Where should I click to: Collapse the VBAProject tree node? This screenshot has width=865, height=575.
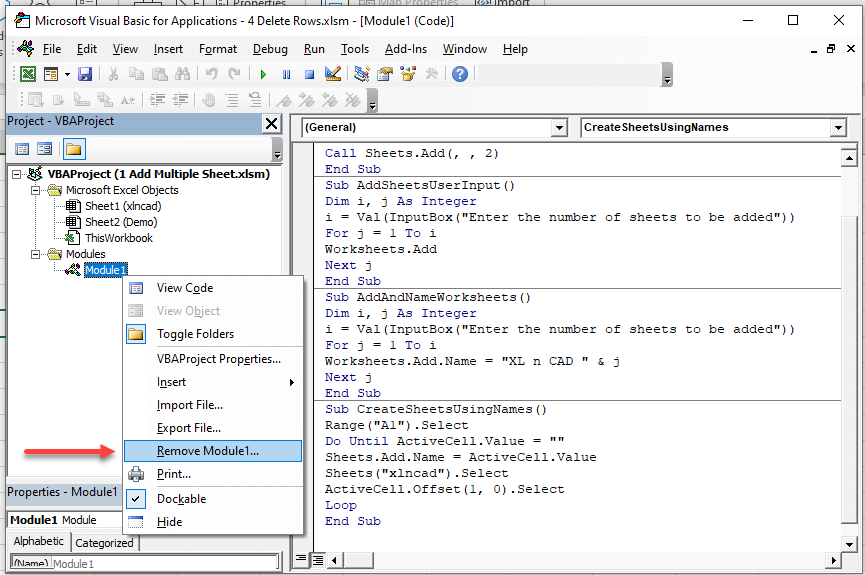pos(17,174)
